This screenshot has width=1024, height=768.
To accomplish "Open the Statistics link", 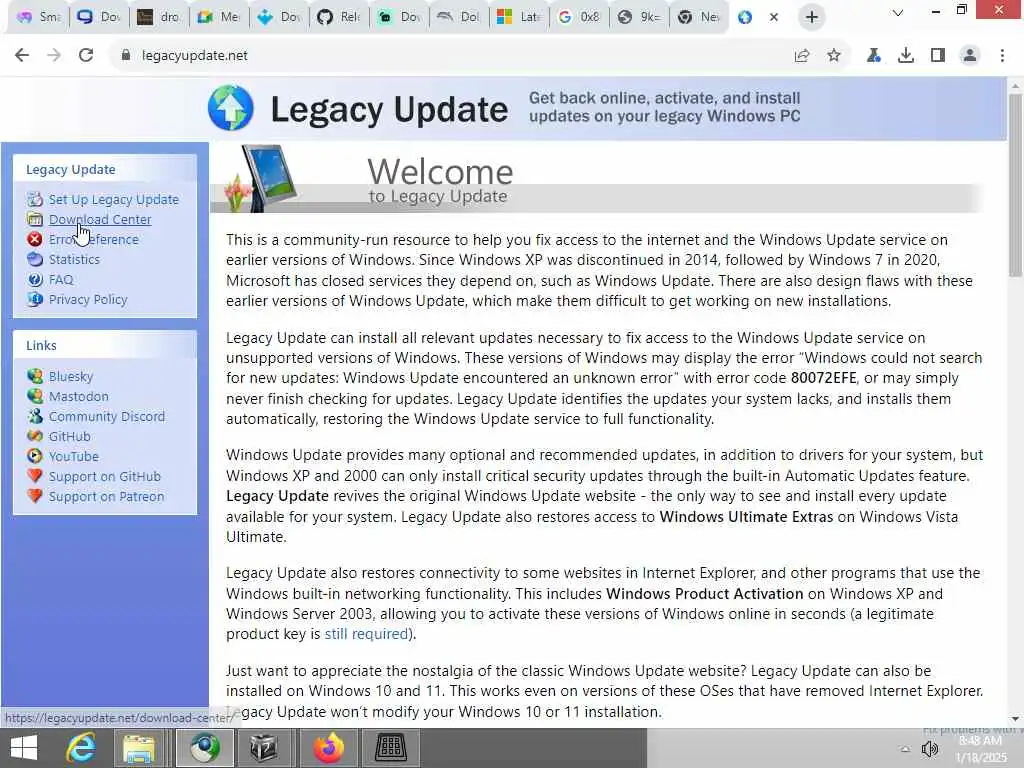I will [74, 259].
